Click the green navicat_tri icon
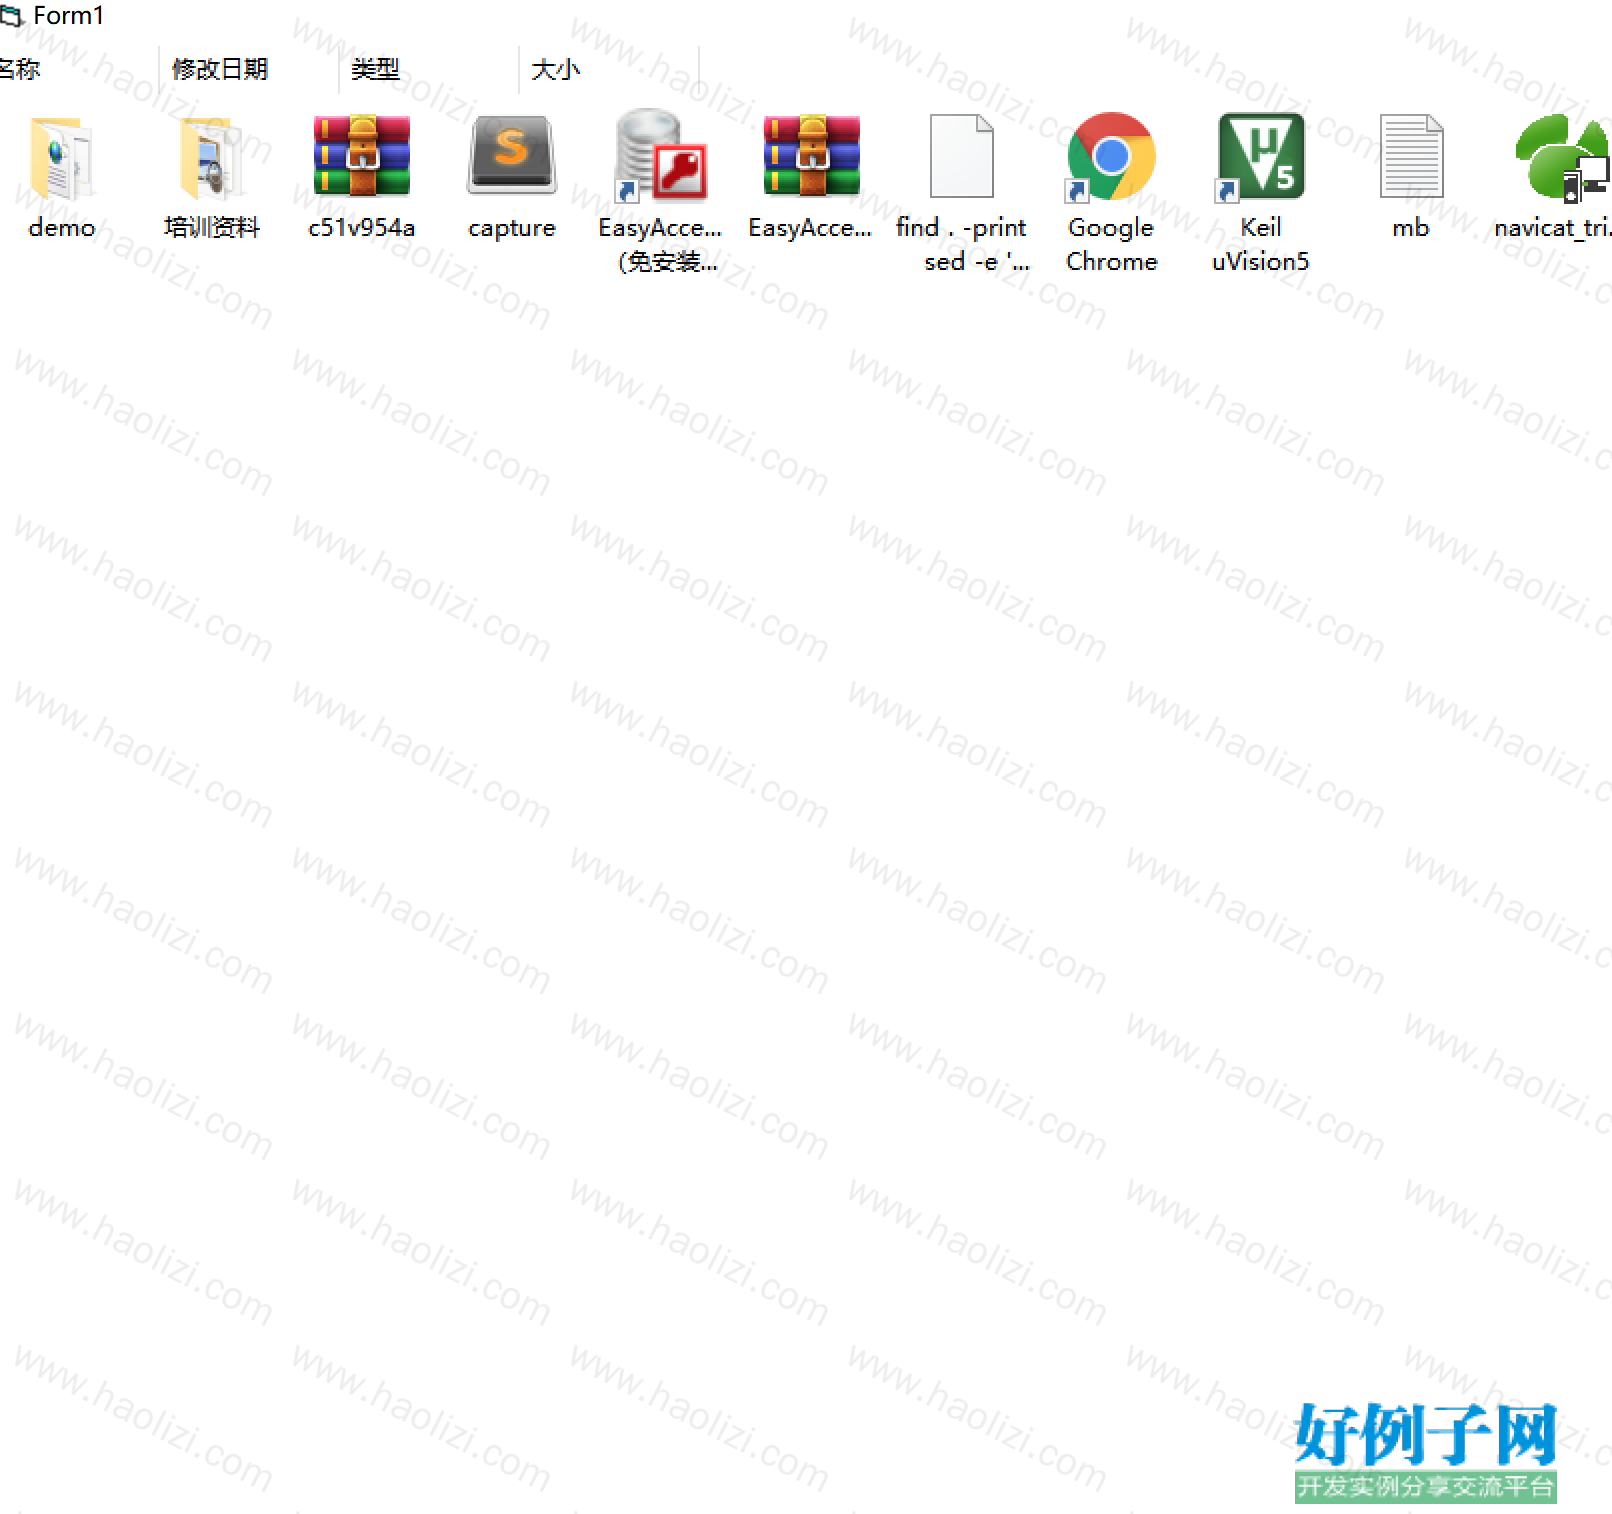Image resolution: width=1612 pixels, height=1514 pixels. click(1562, 157)
